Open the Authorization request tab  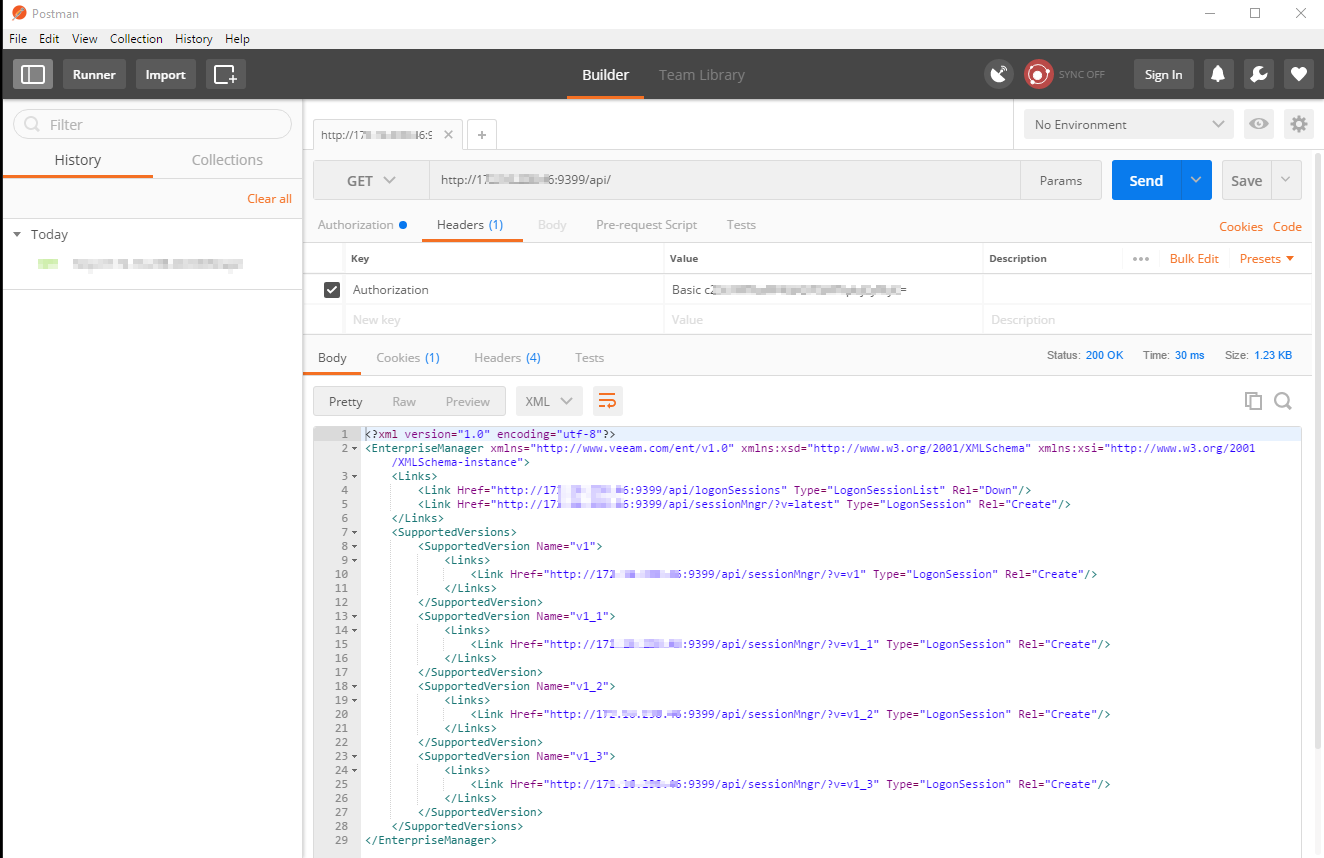tap(362, 225)
